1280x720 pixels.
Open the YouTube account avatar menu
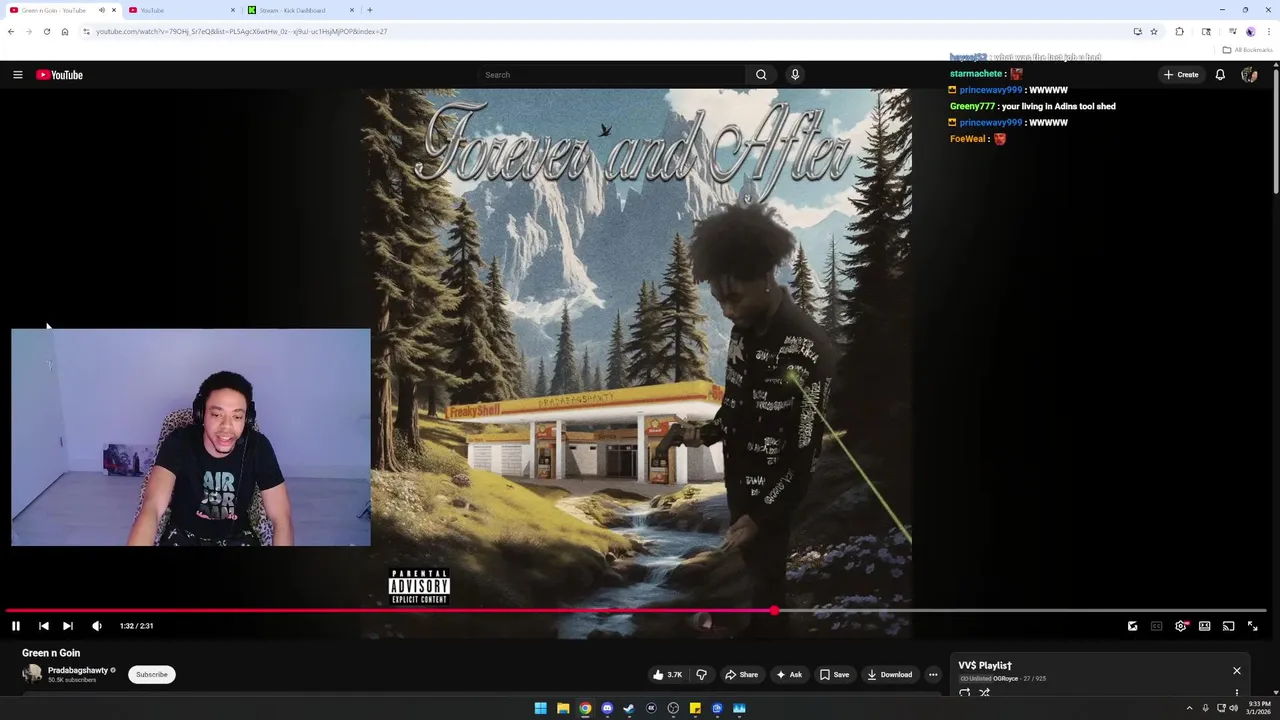[x=1249, y=75]
